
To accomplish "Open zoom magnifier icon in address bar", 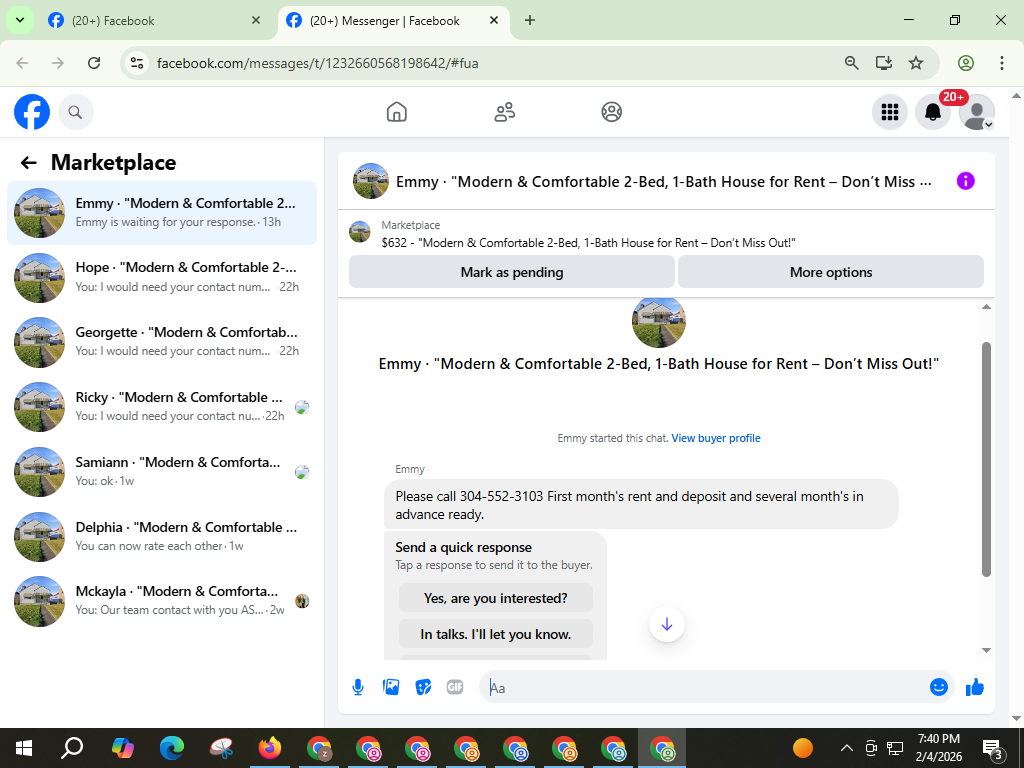I will [x=852, y=63].
